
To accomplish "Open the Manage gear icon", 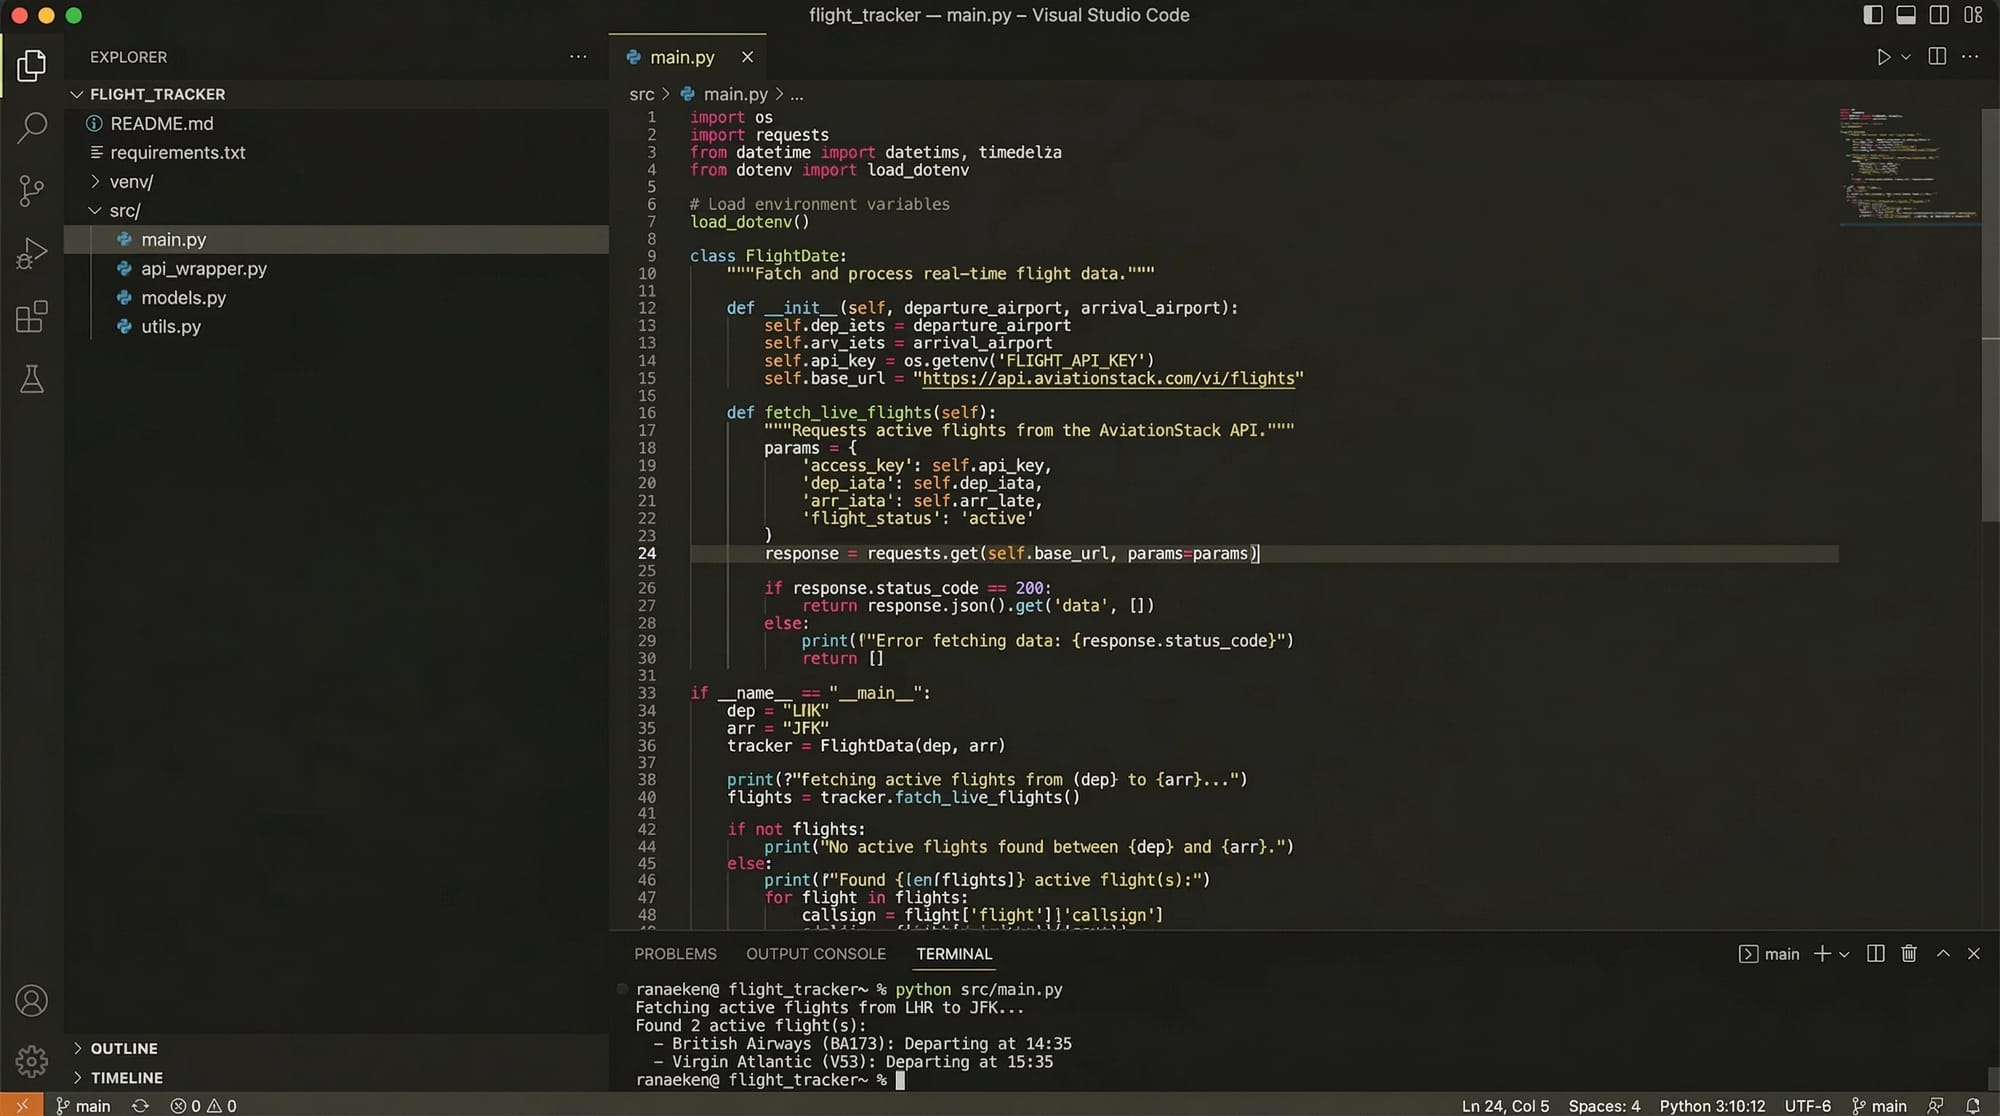I will (32, 1061).
